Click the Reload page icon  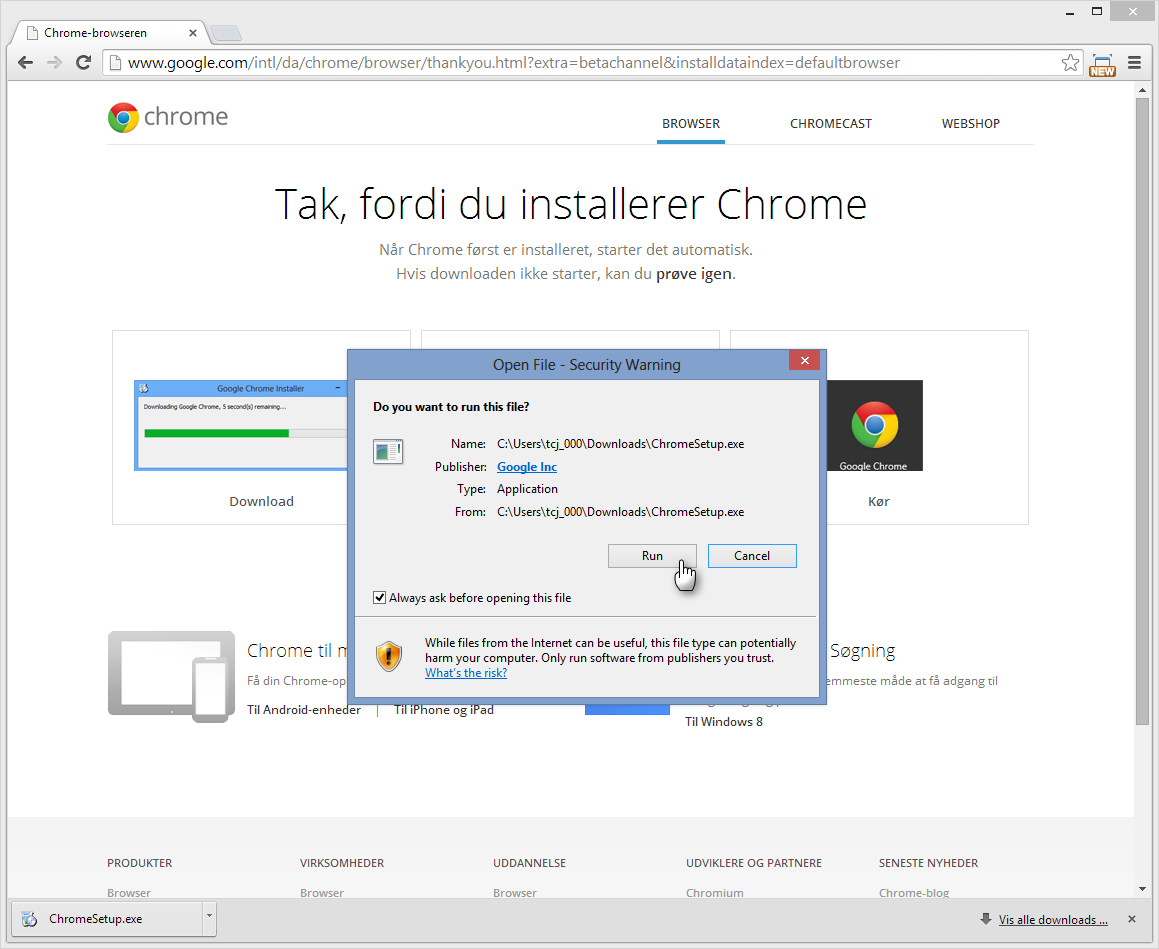(x=84, y=63)
